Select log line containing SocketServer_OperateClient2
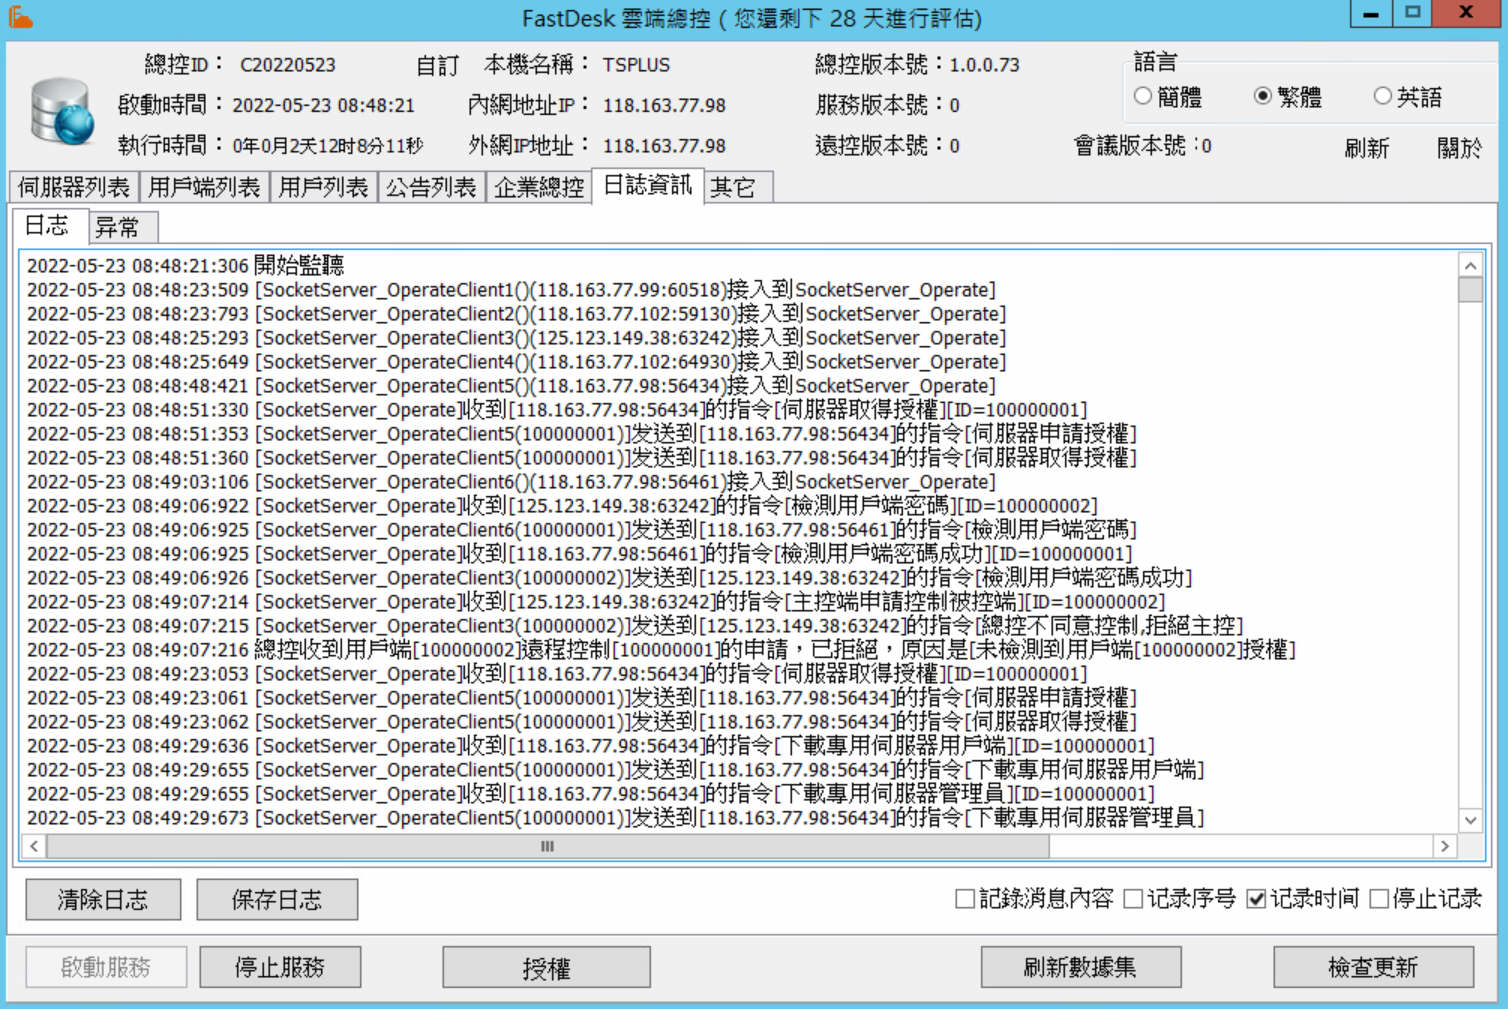Image resolution: width=1508 pixels, height=1009 pixels. [516, 314]
